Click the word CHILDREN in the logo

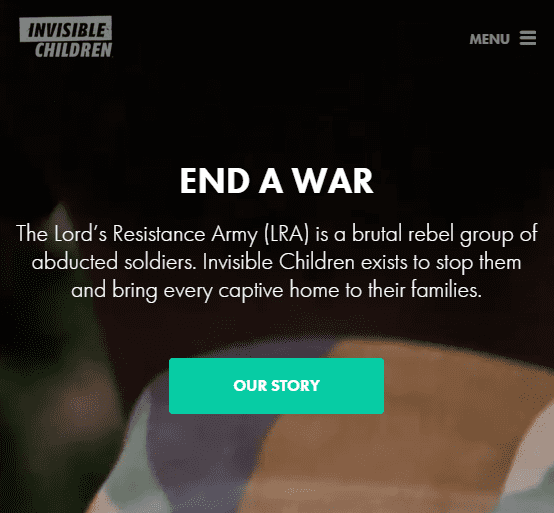(x=73, y=50)
